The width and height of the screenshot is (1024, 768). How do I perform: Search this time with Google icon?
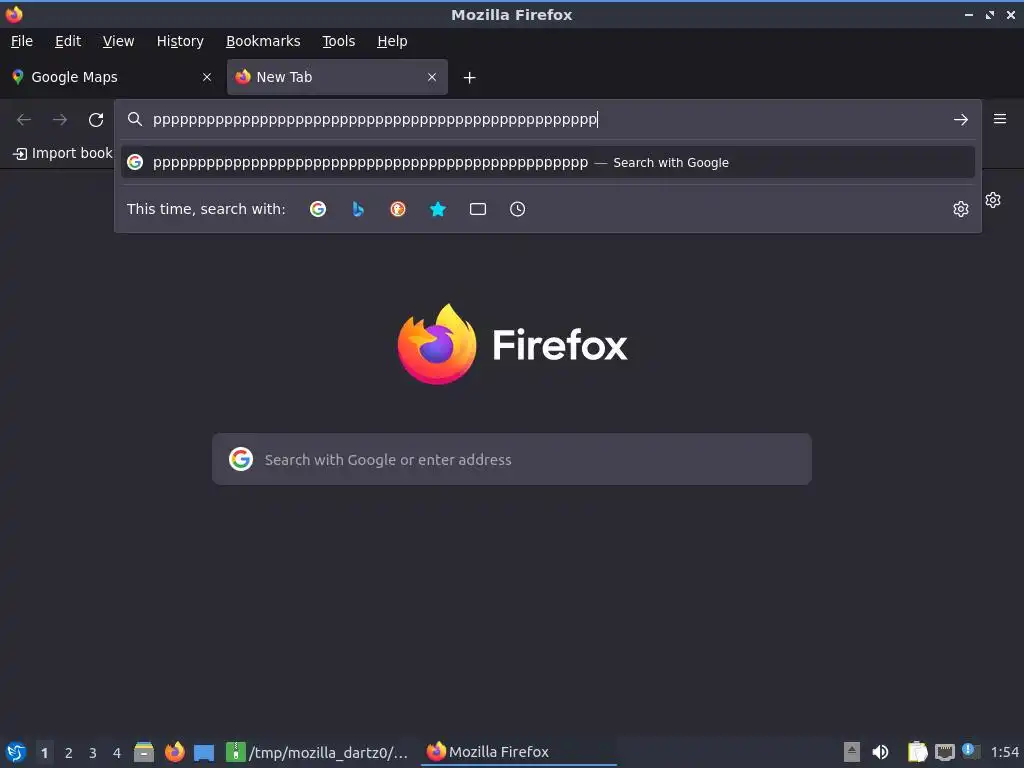click(318, 209)
